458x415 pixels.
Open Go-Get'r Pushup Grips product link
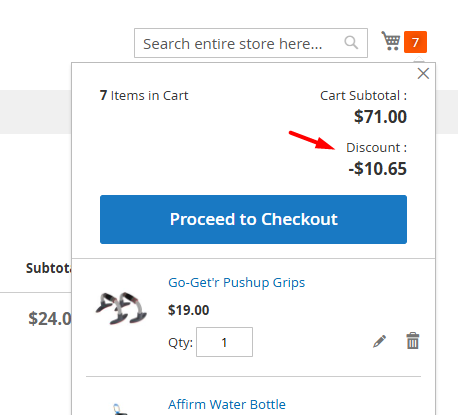[237, 283]
